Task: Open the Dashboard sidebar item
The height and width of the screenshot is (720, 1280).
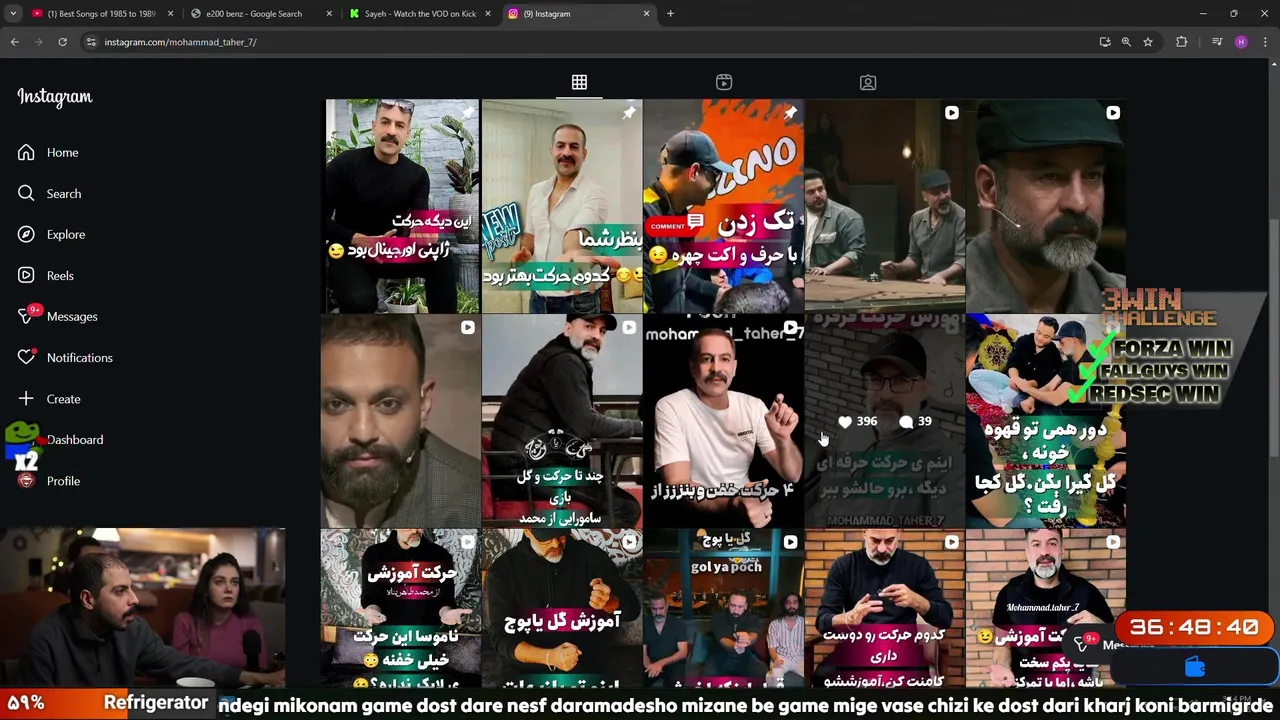Action: pyautogui.click(x=74, y=439)
